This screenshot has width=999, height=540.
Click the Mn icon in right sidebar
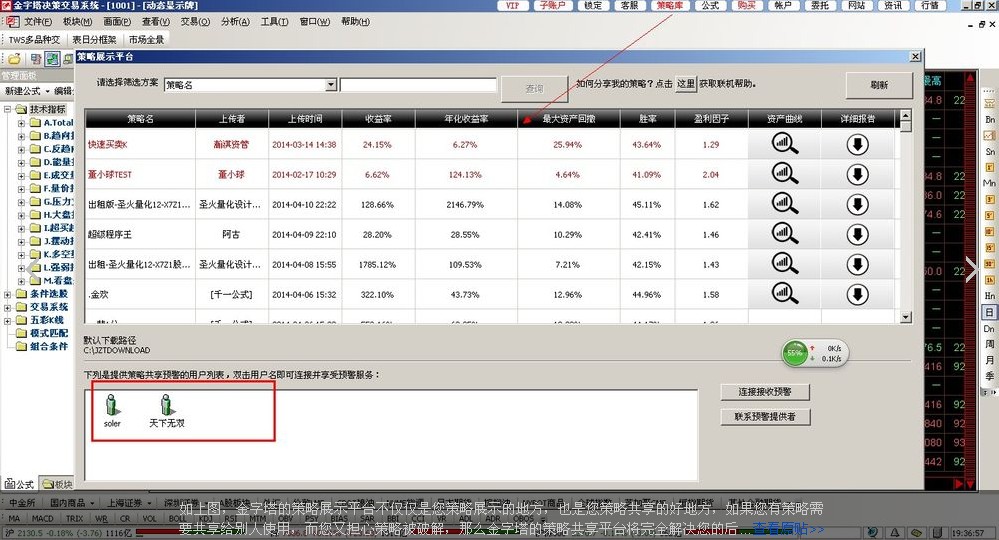(x=989, y=183)
